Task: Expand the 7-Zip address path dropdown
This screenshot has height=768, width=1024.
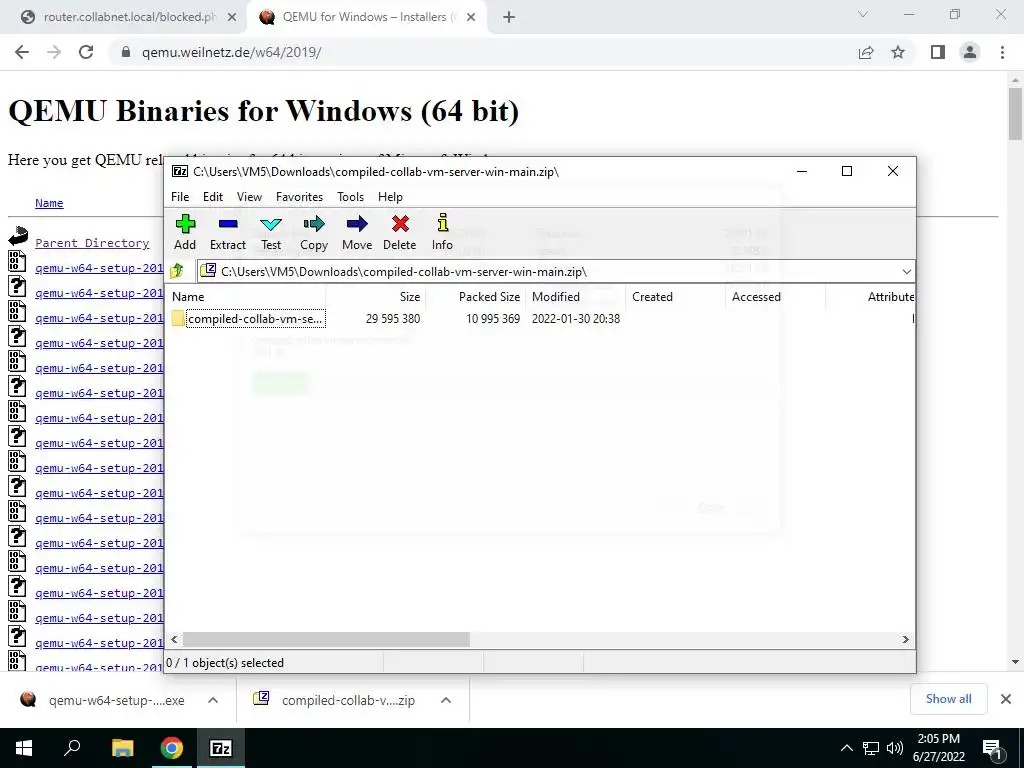Action: click(906, 272)
